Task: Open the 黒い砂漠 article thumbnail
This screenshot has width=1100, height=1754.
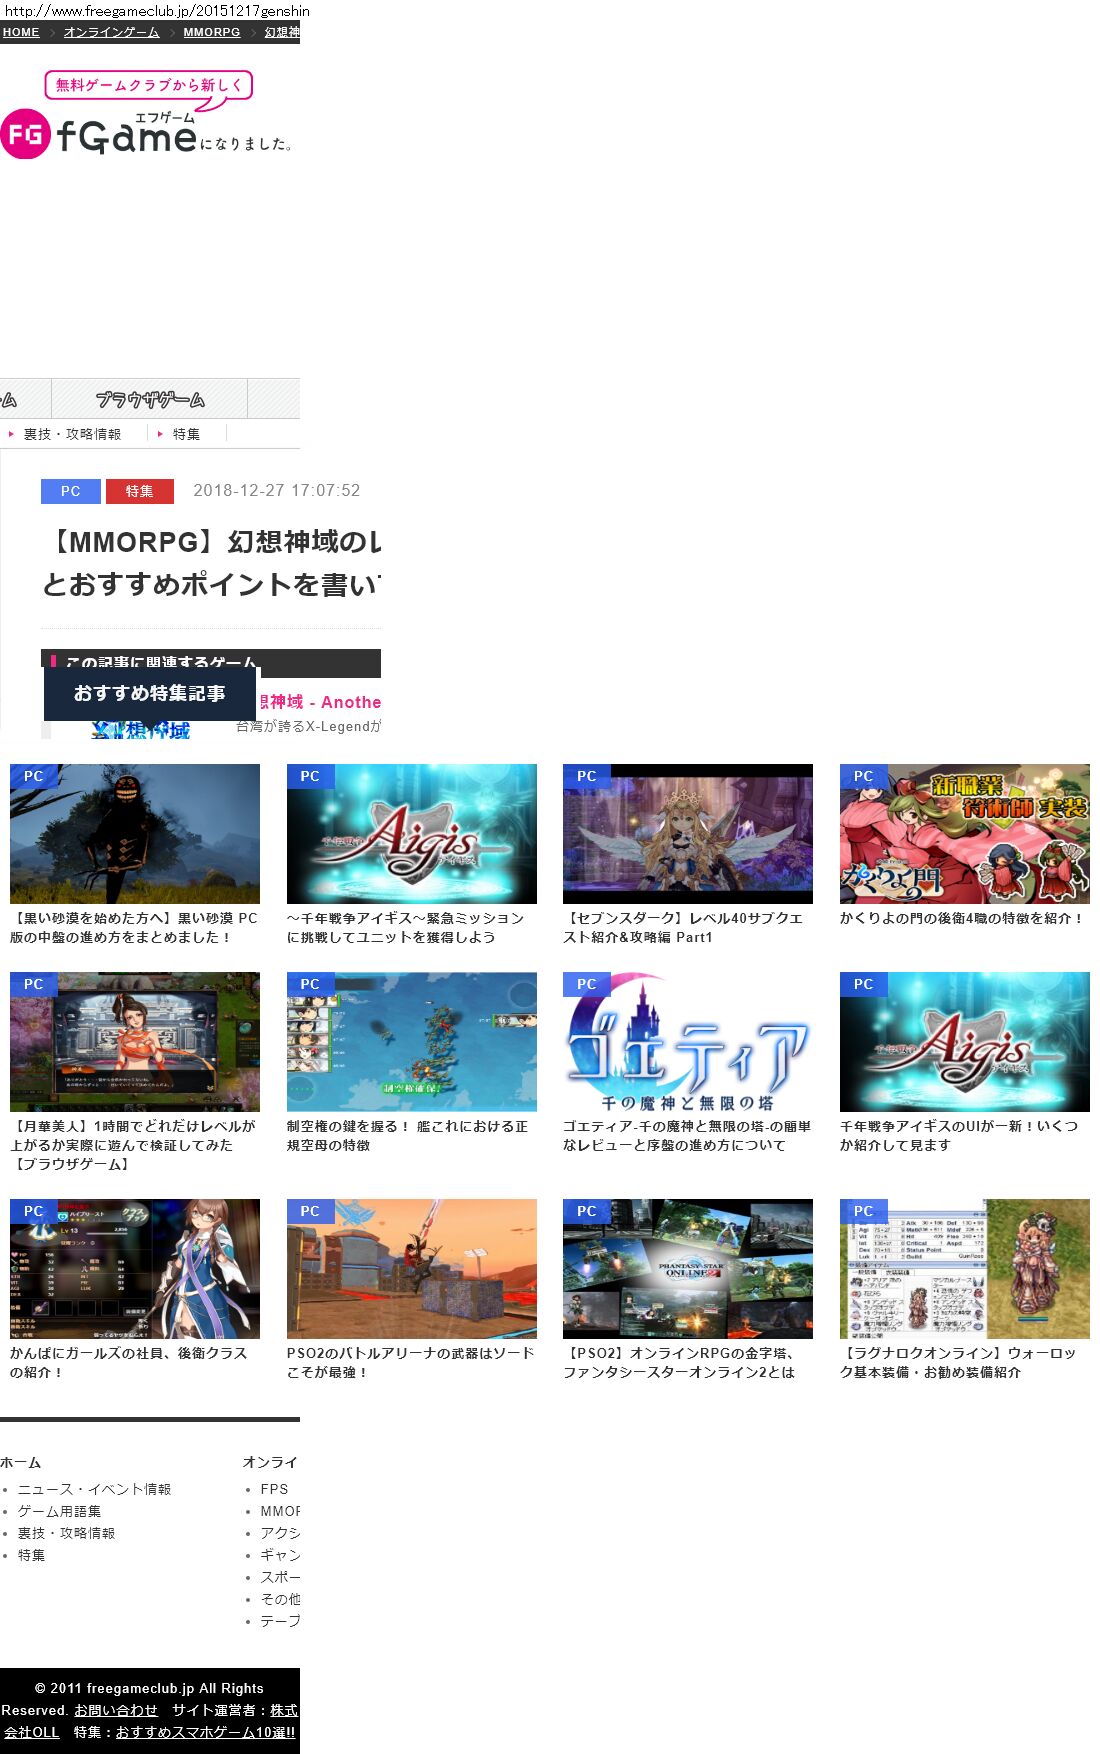Action: tap(135, 834)
